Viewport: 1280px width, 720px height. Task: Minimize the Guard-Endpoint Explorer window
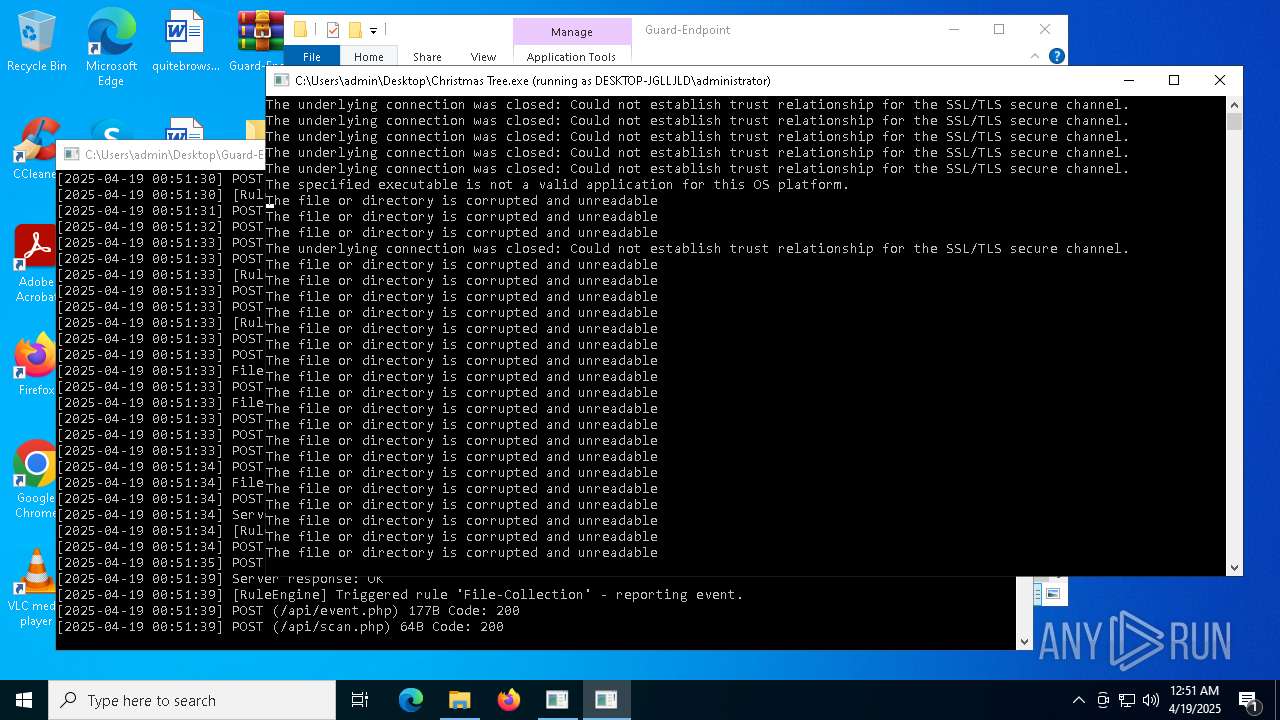click(x=954, y=30)
